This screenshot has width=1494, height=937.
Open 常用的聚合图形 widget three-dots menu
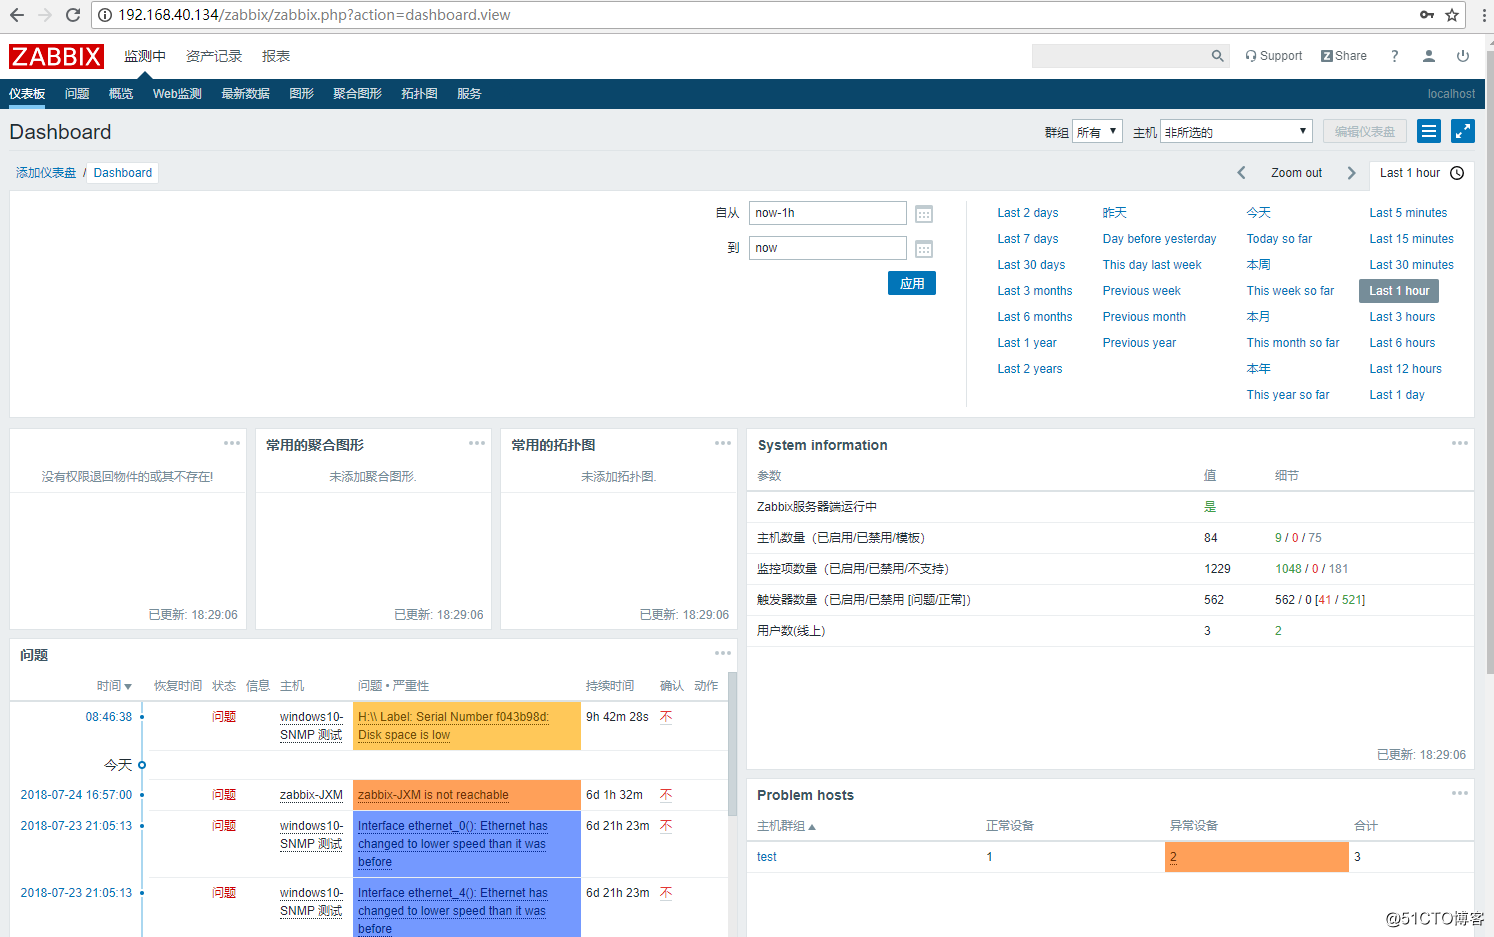pos(477,443)
